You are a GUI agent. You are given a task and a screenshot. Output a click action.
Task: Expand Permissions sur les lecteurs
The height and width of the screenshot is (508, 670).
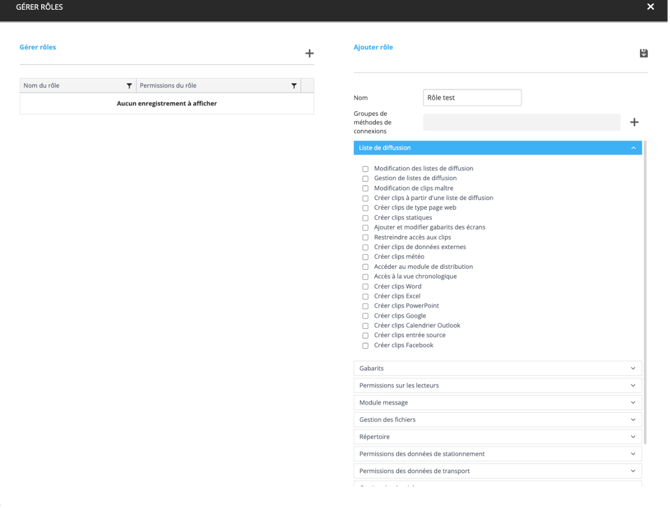coord(498,385)
